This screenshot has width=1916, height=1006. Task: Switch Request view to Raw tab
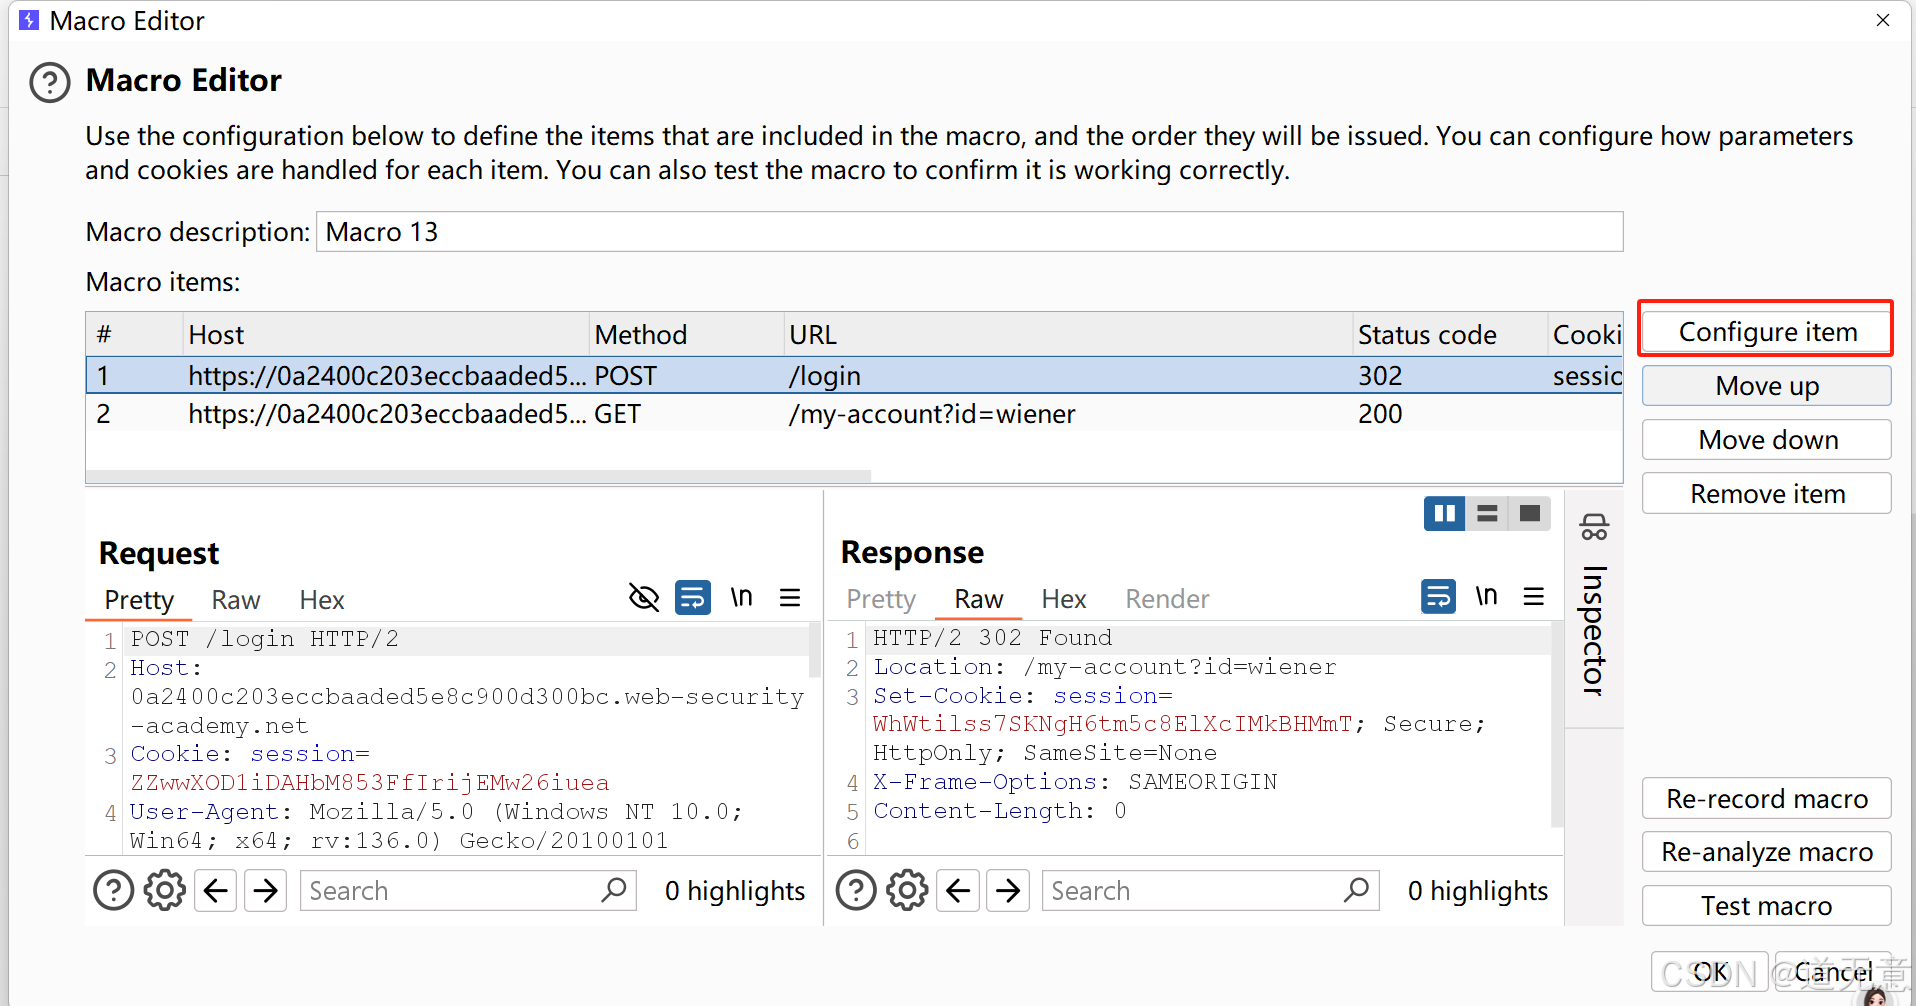point(236,600)
